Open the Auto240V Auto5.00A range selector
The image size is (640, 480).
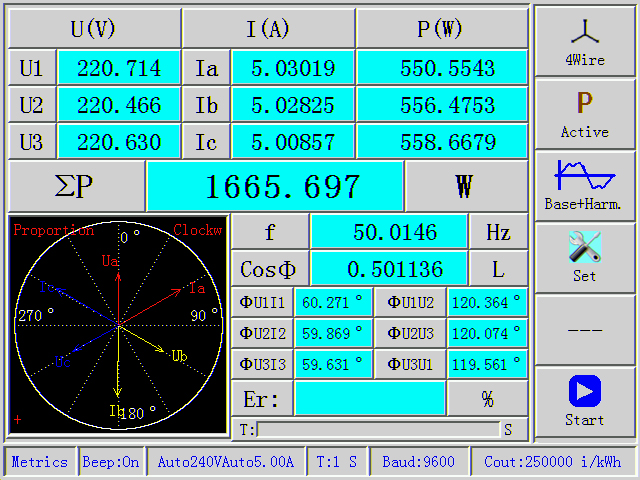[x=225, y=462]
